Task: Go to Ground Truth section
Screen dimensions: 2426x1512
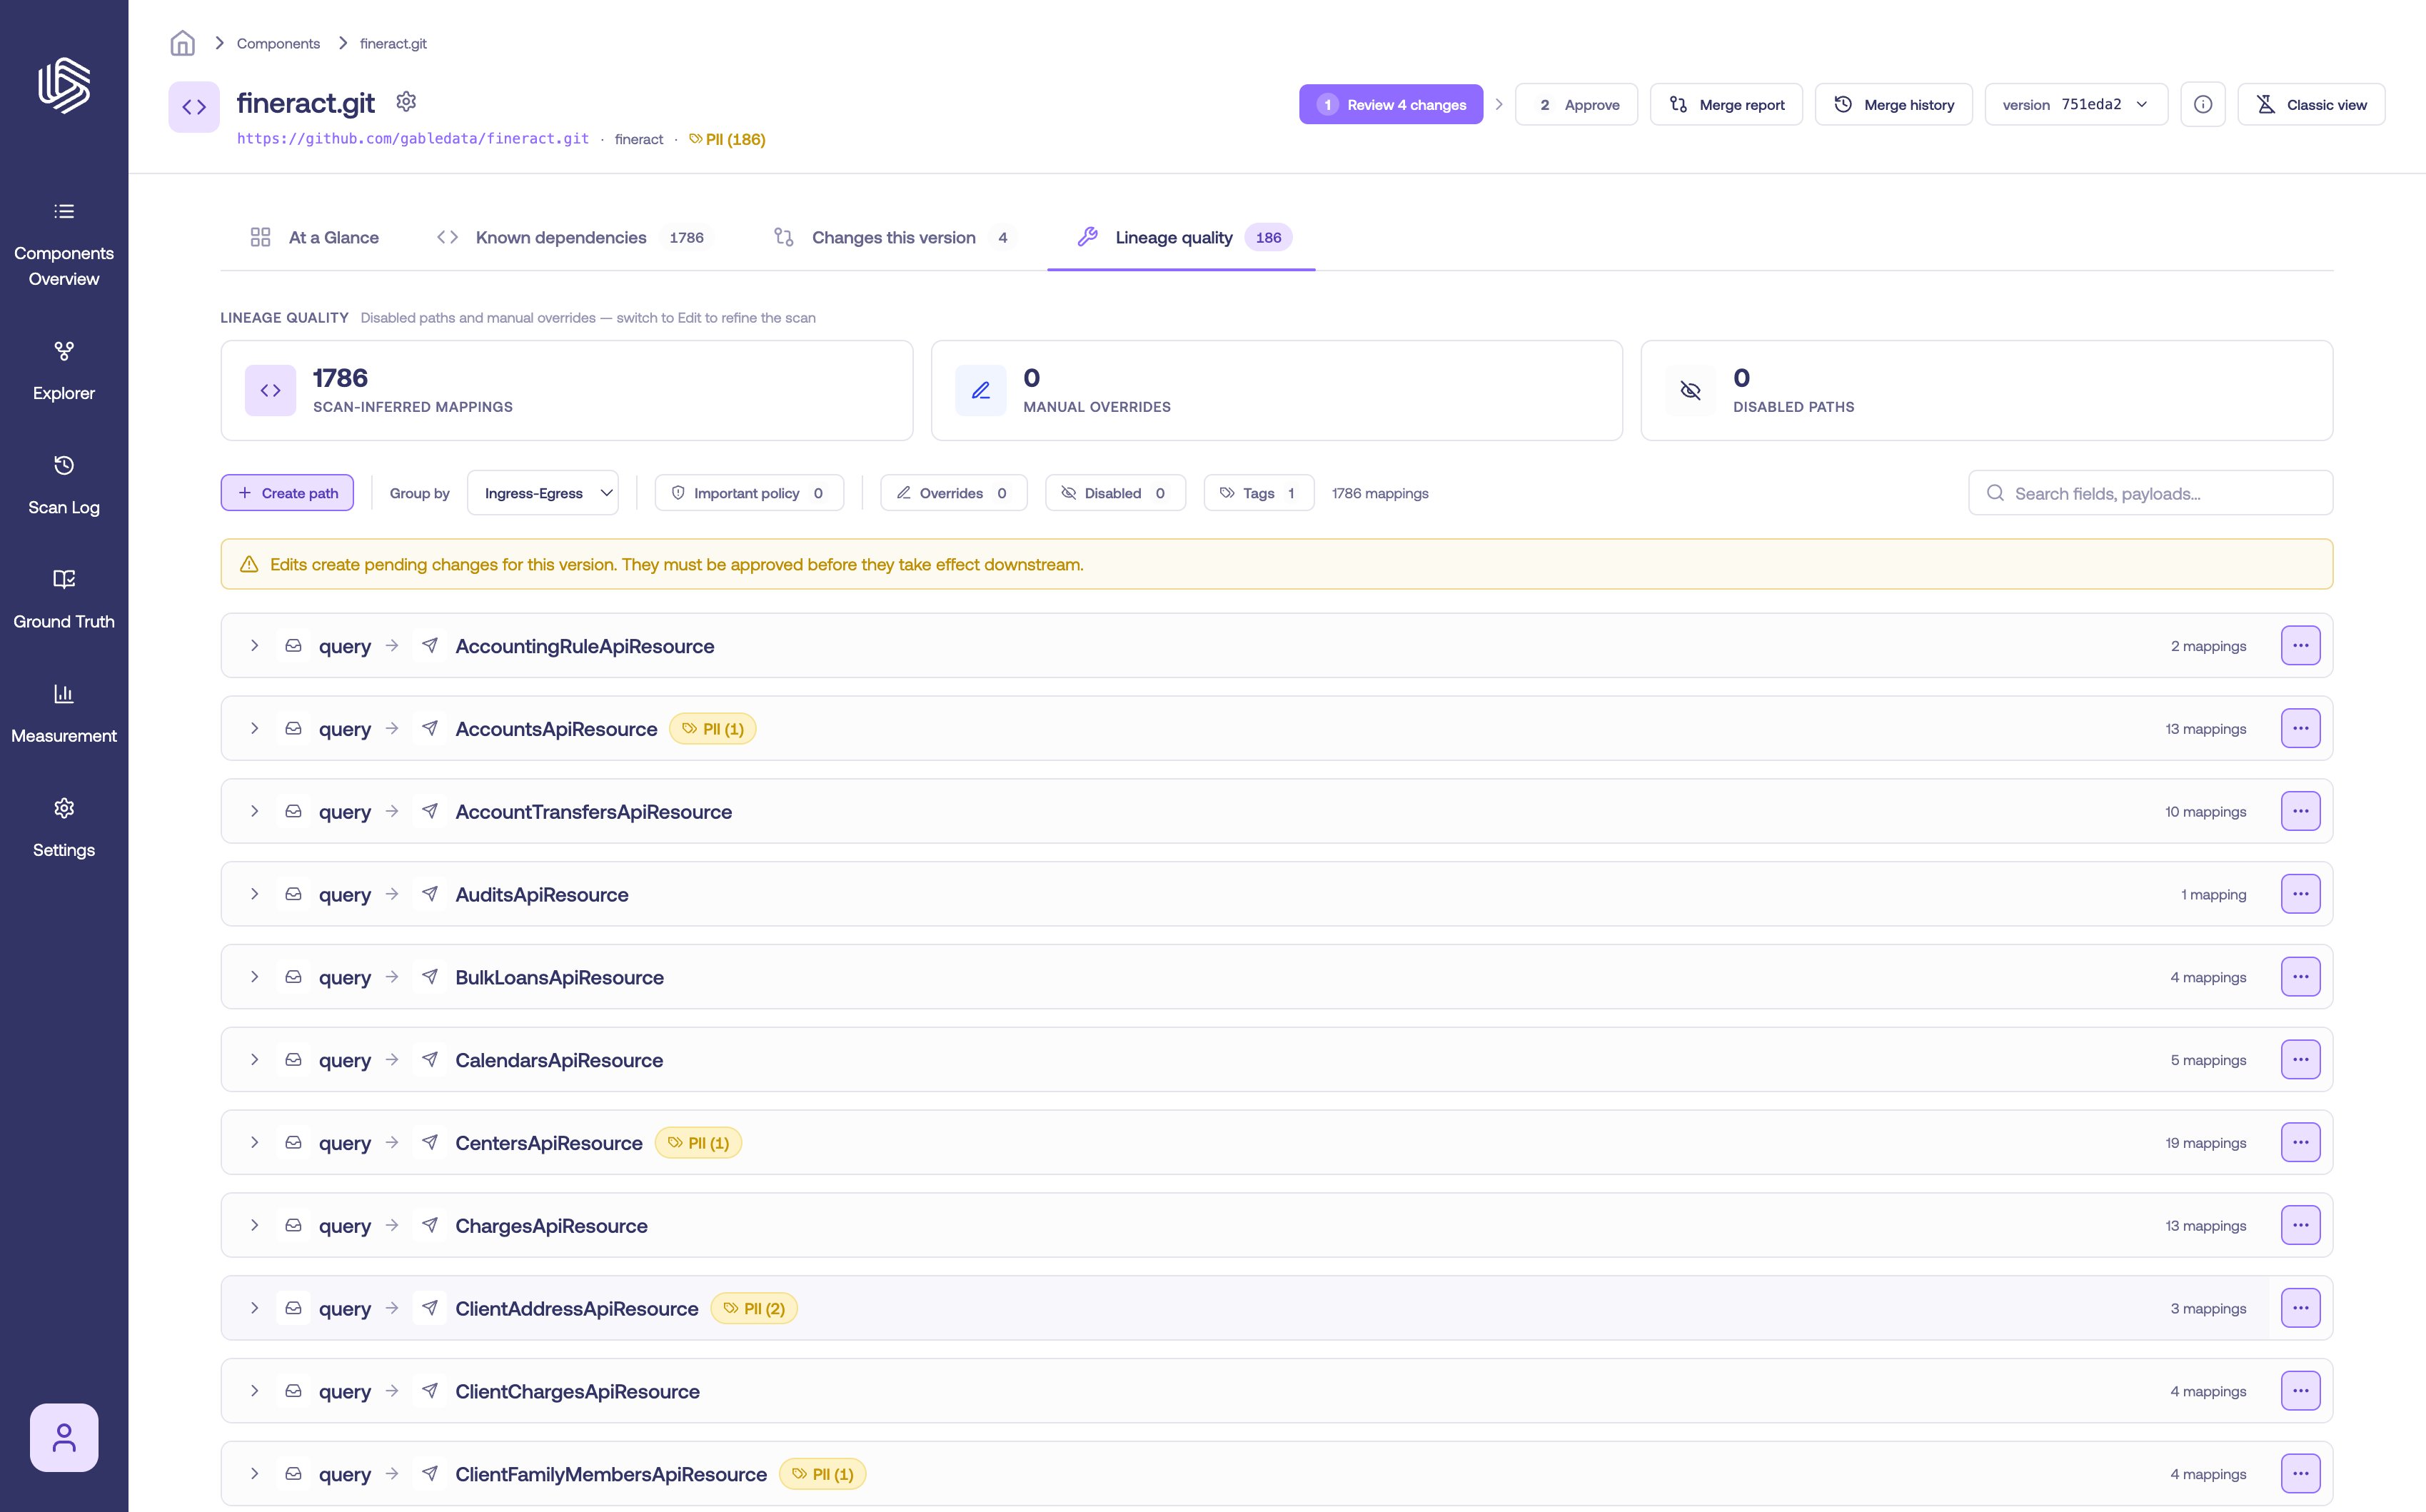Action: pos(64,600)
